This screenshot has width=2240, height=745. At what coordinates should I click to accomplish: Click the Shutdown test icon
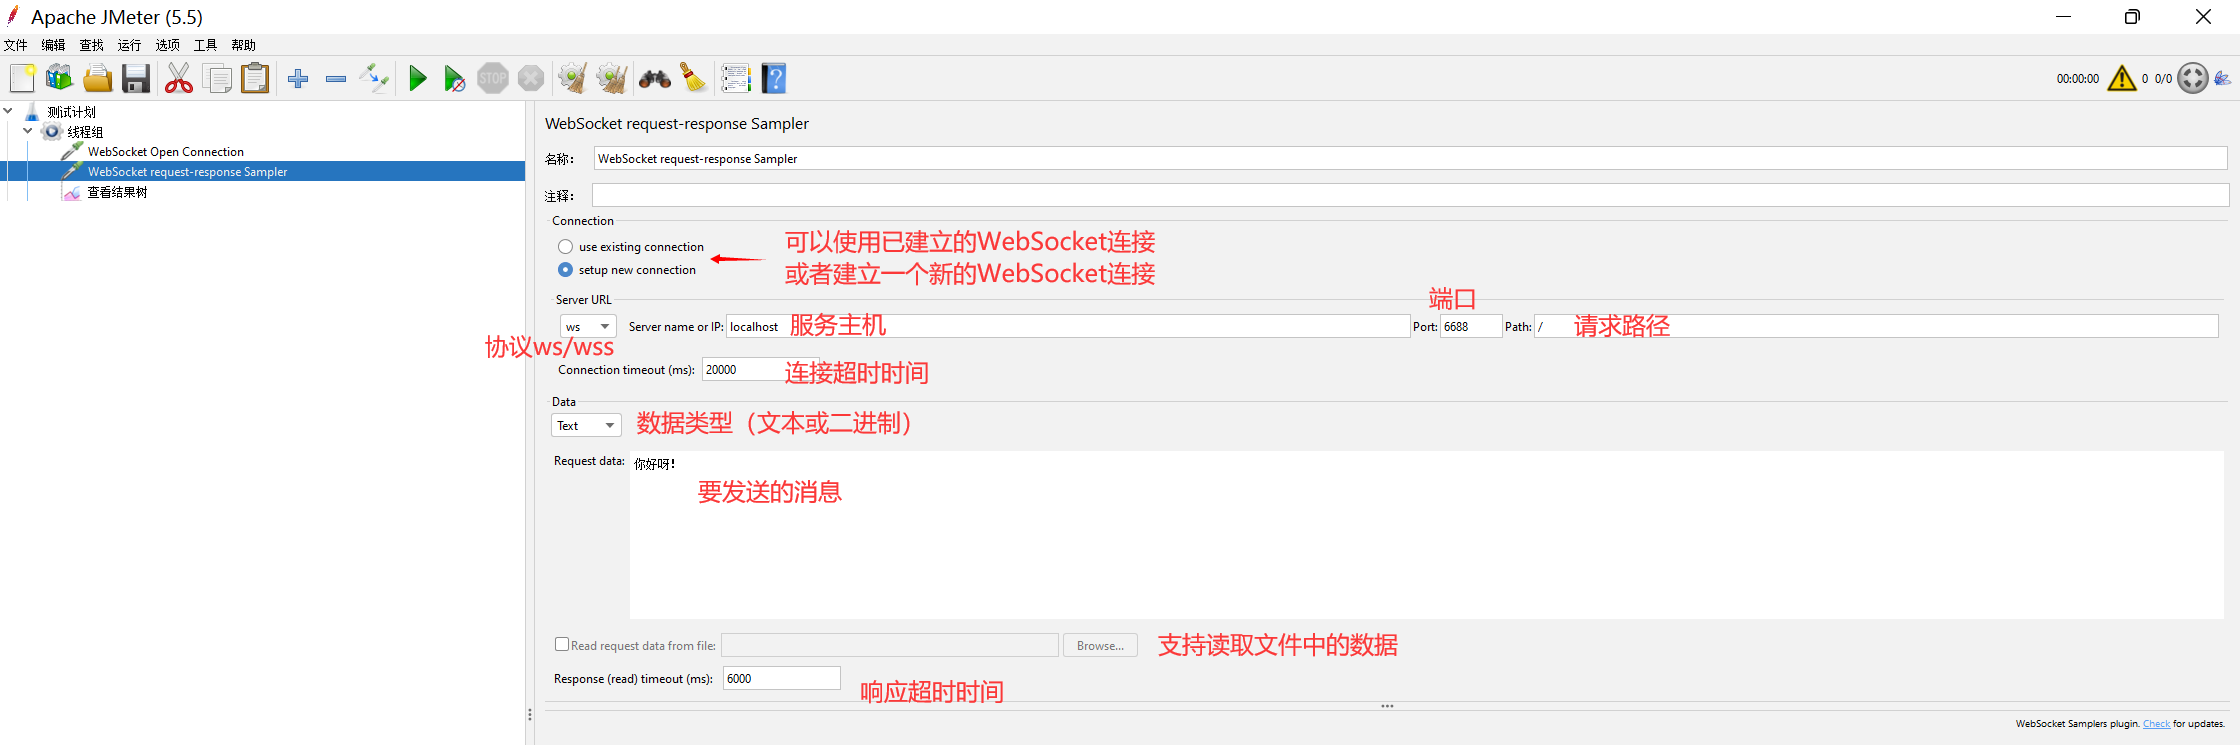pos(531,78)
